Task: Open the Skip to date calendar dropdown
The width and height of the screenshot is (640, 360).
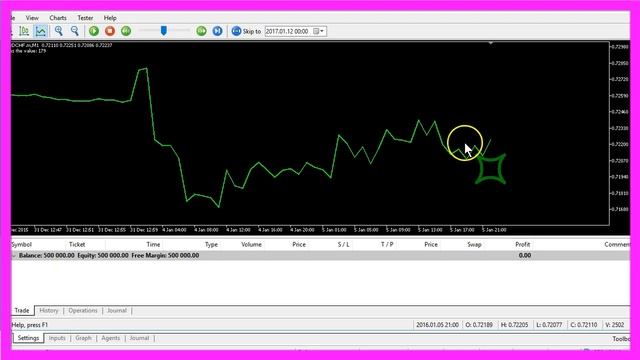Action: coord(319,31)
